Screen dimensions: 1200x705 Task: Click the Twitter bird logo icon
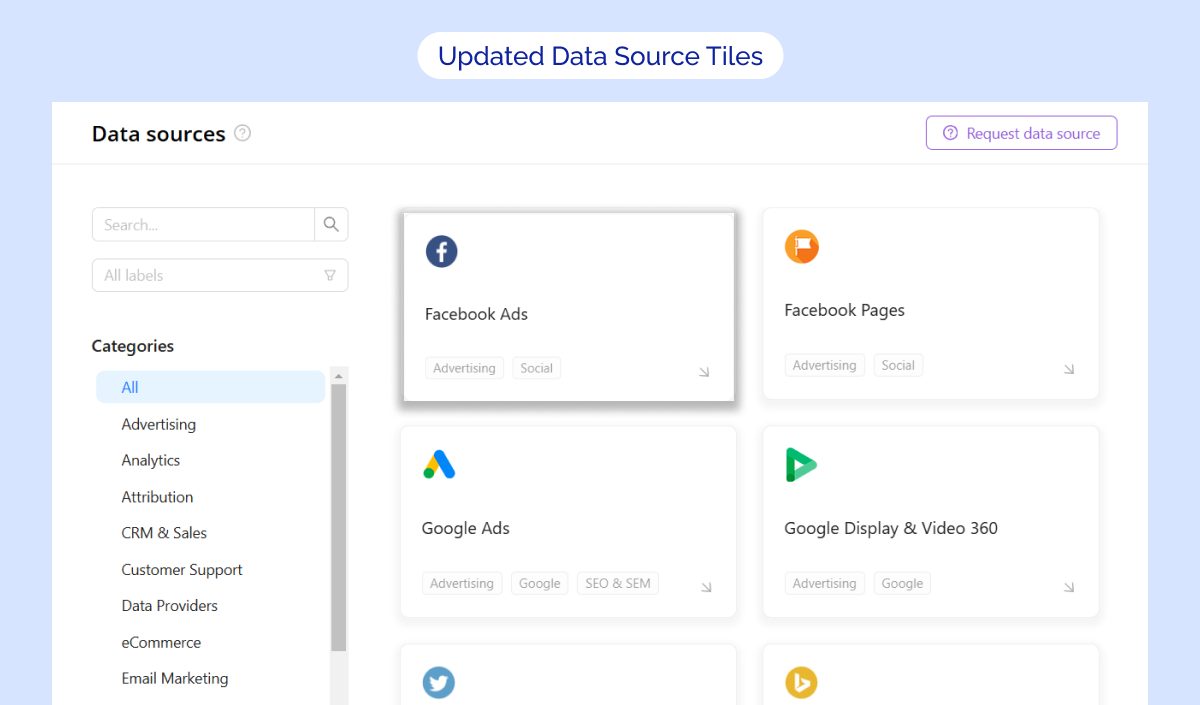pos(439,683)
